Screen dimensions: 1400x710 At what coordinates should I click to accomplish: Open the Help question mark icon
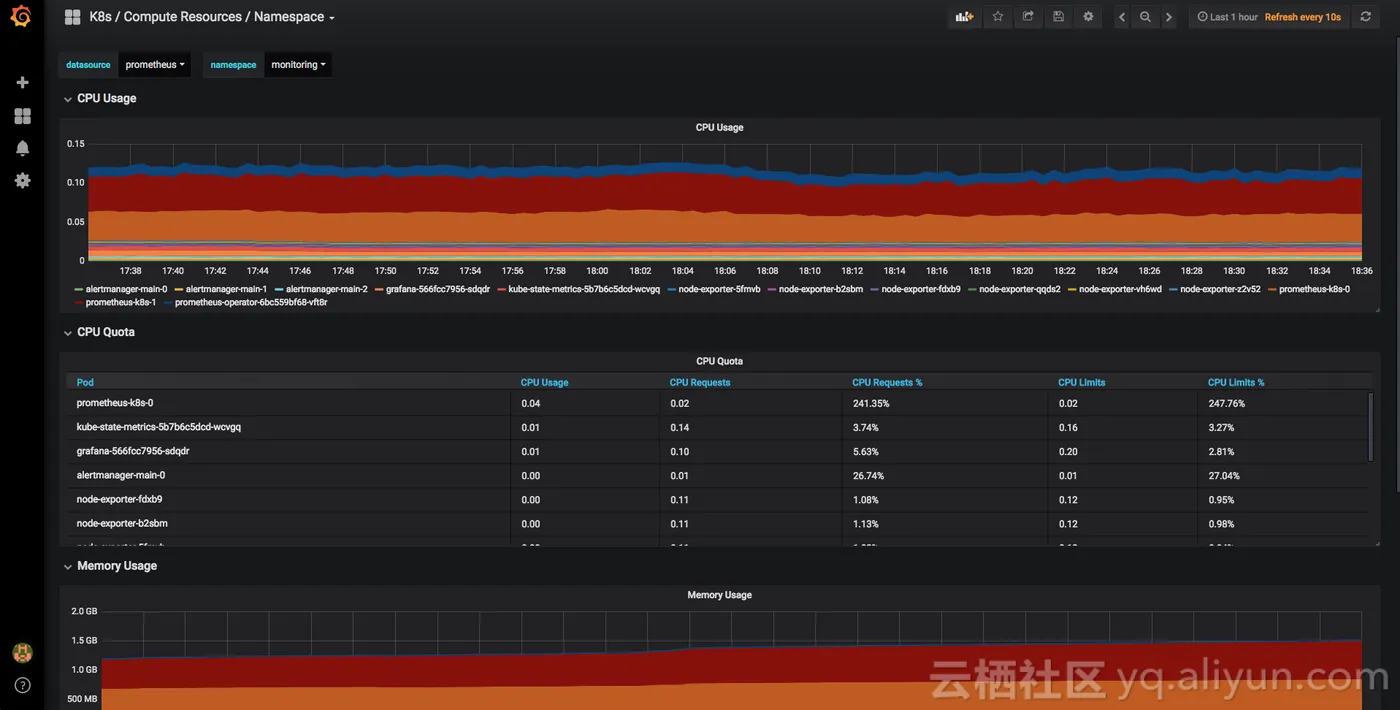point(22,686)
